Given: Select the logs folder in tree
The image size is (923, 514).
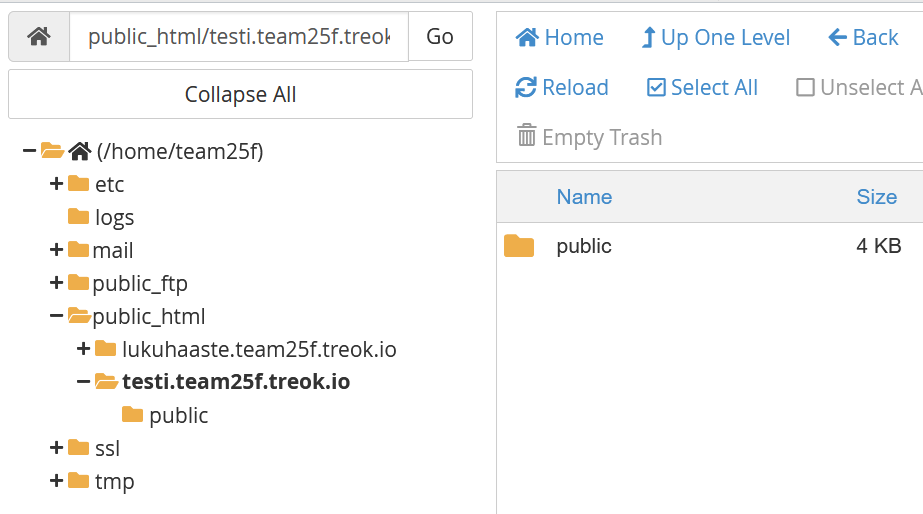Looking at the screenshot, I should [114, 218].
